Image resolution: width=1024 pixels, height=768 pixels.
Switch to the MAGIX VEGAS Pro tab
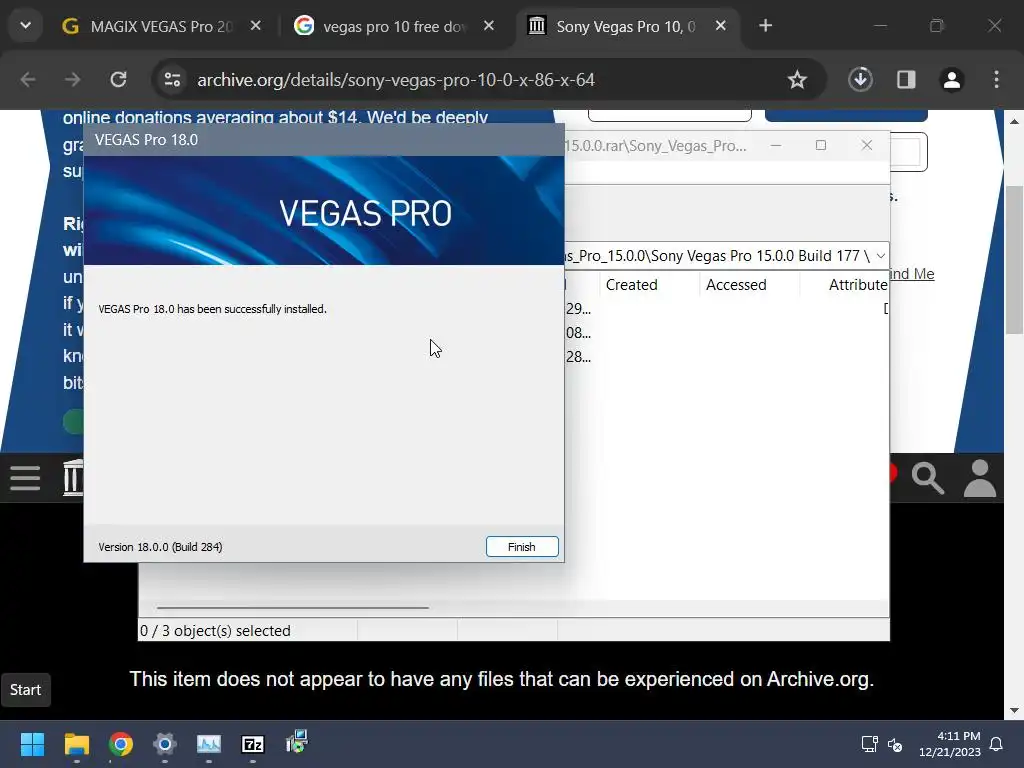click(x=161, y=26)
